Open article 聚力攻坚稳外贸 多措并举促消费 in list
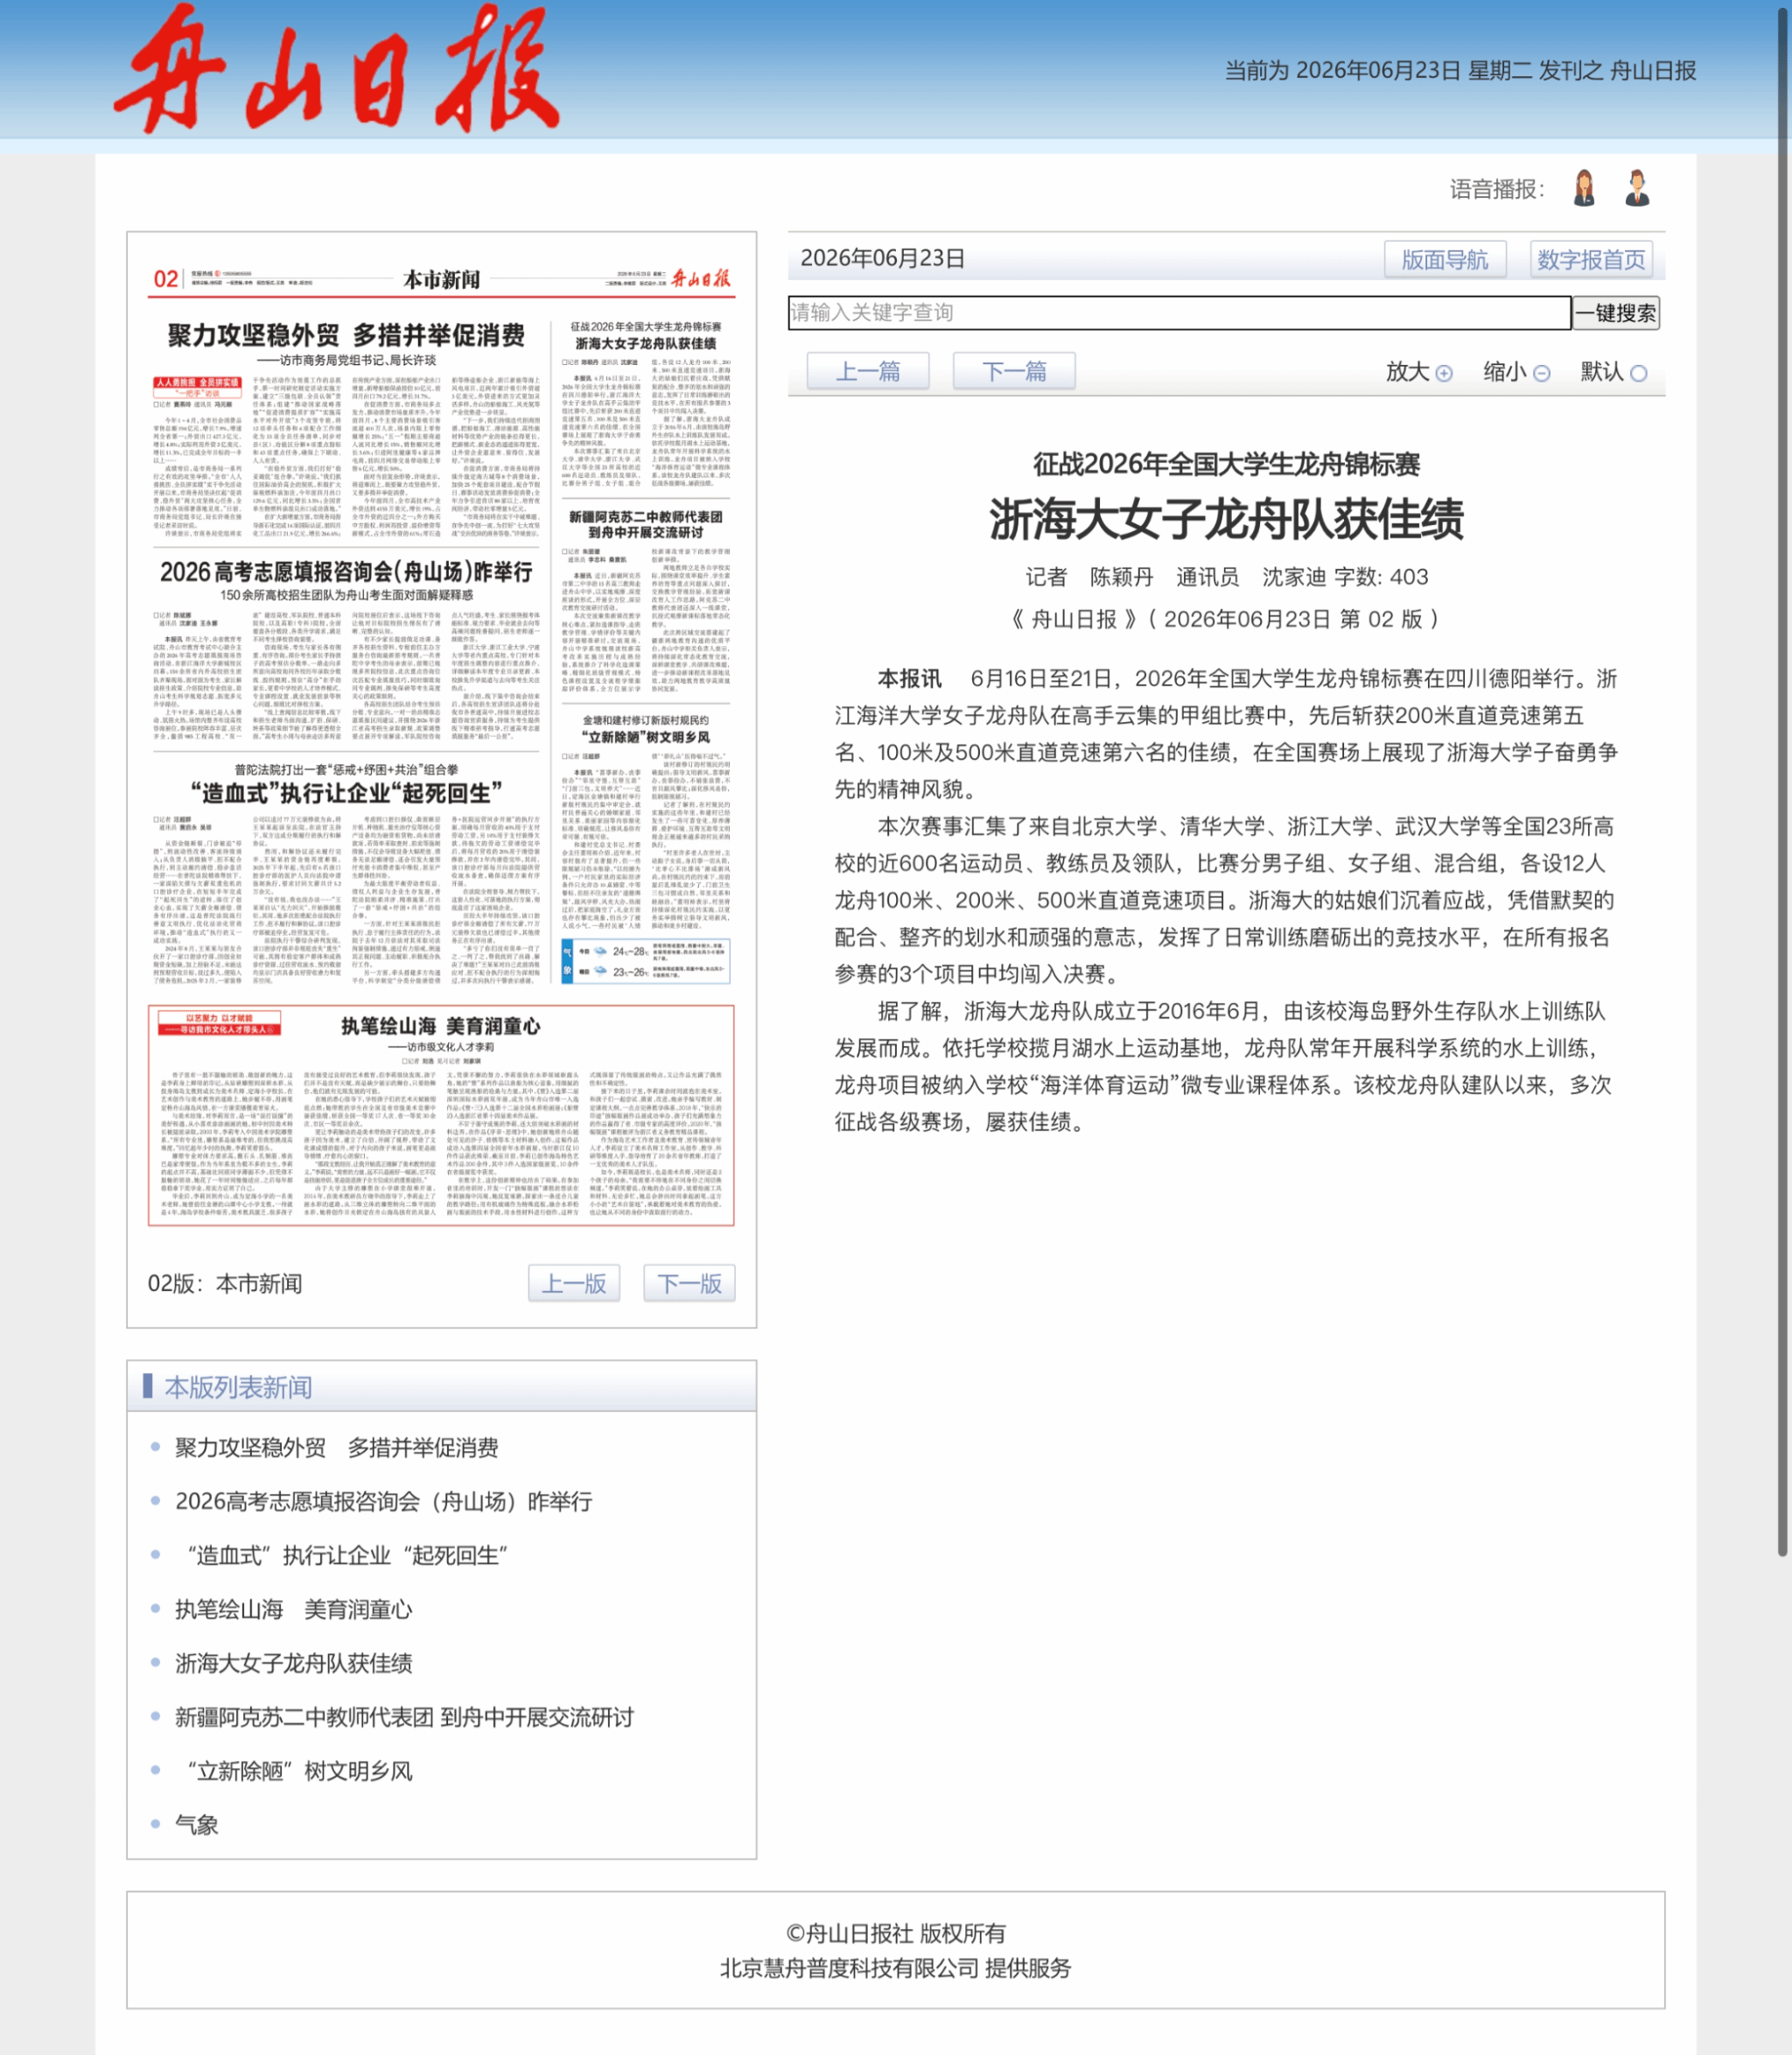Screen dimensions: 1792x2055 tap(337, 1447)
